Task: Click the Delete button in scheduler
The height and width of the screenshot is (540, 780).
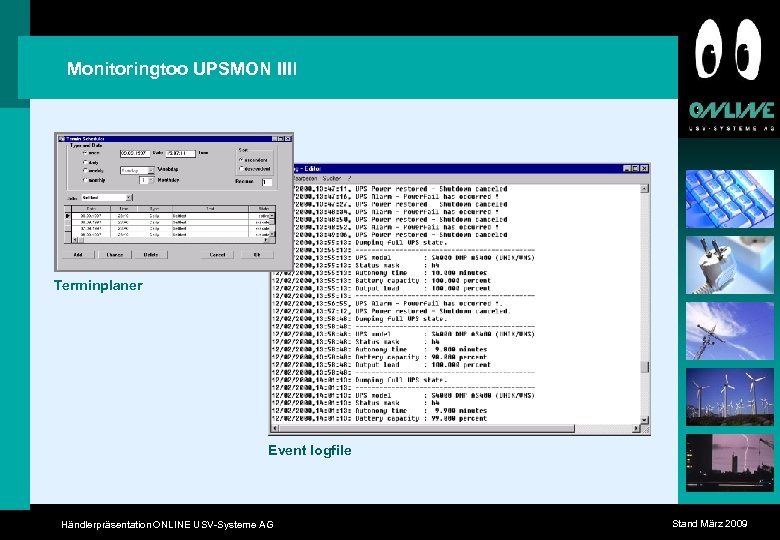Action: (x=151, y=255)
